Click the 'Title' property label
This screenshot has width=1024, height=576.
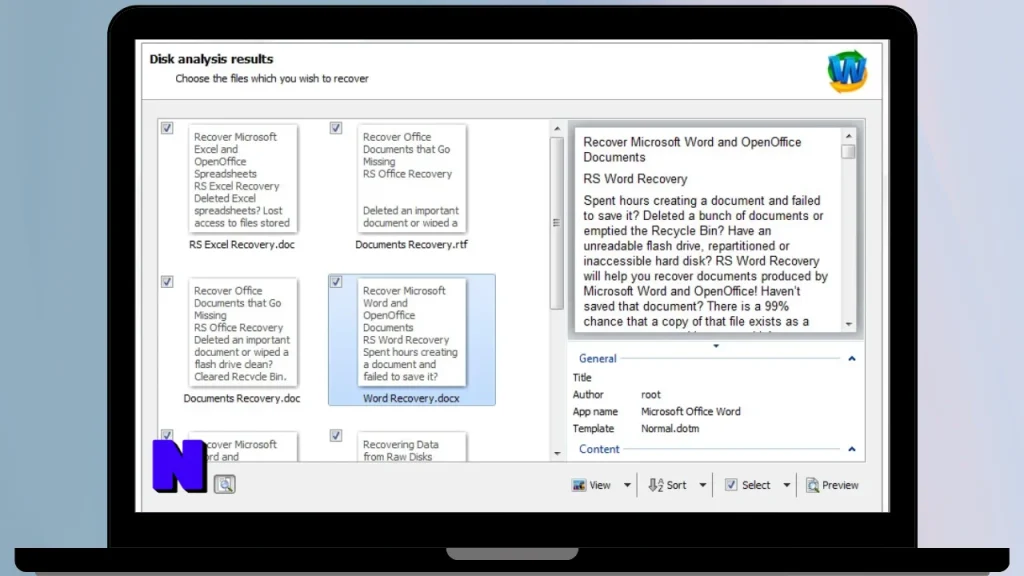(582, 377)
